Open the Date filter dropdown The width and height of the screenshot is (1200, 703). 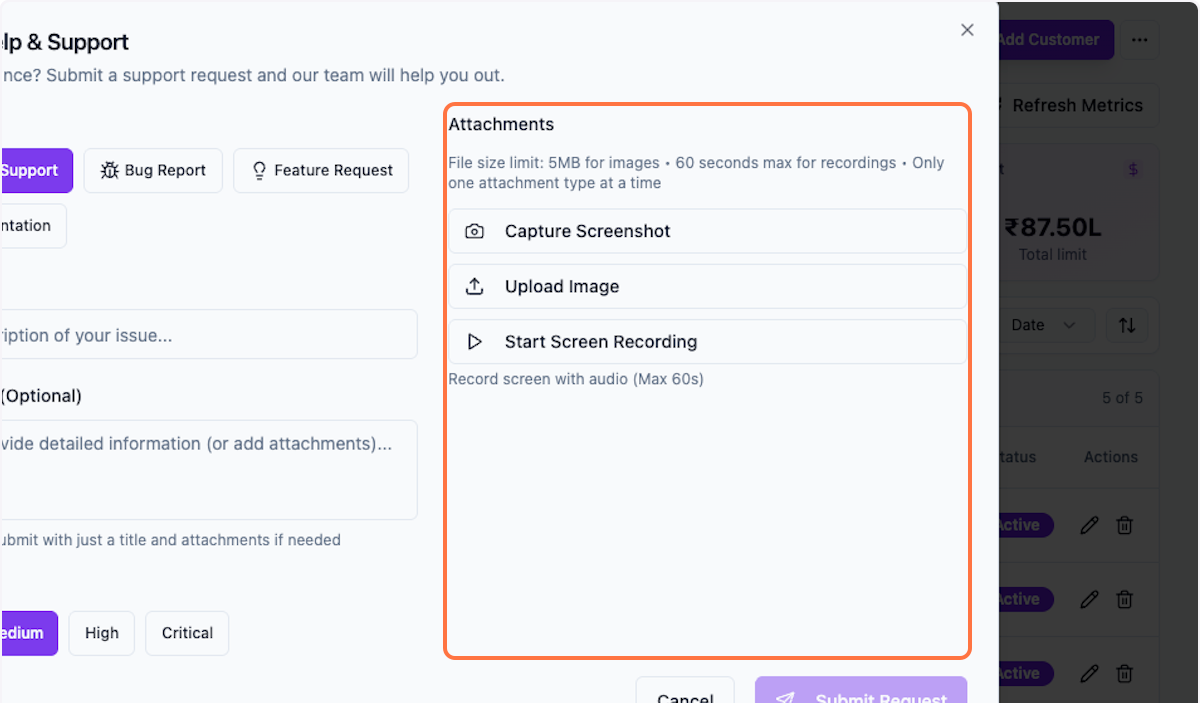[x=1042, y=325]
